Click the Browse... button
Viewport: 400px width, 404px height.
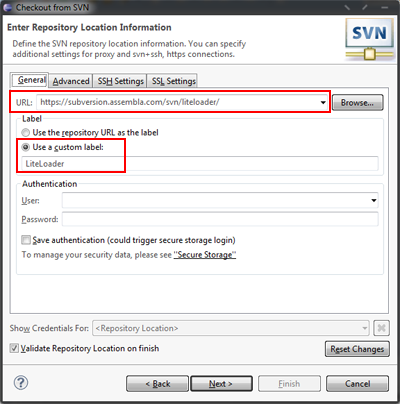pos(357,103)
